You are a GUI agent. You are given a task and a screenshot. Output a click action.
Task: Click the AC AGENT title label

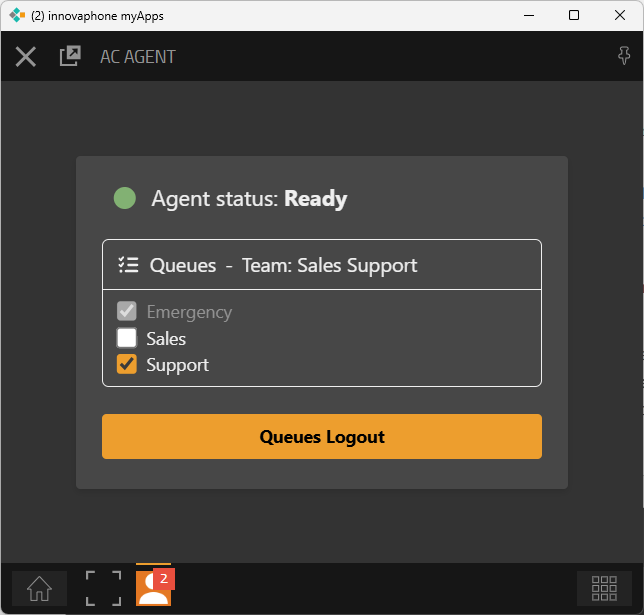138,57
